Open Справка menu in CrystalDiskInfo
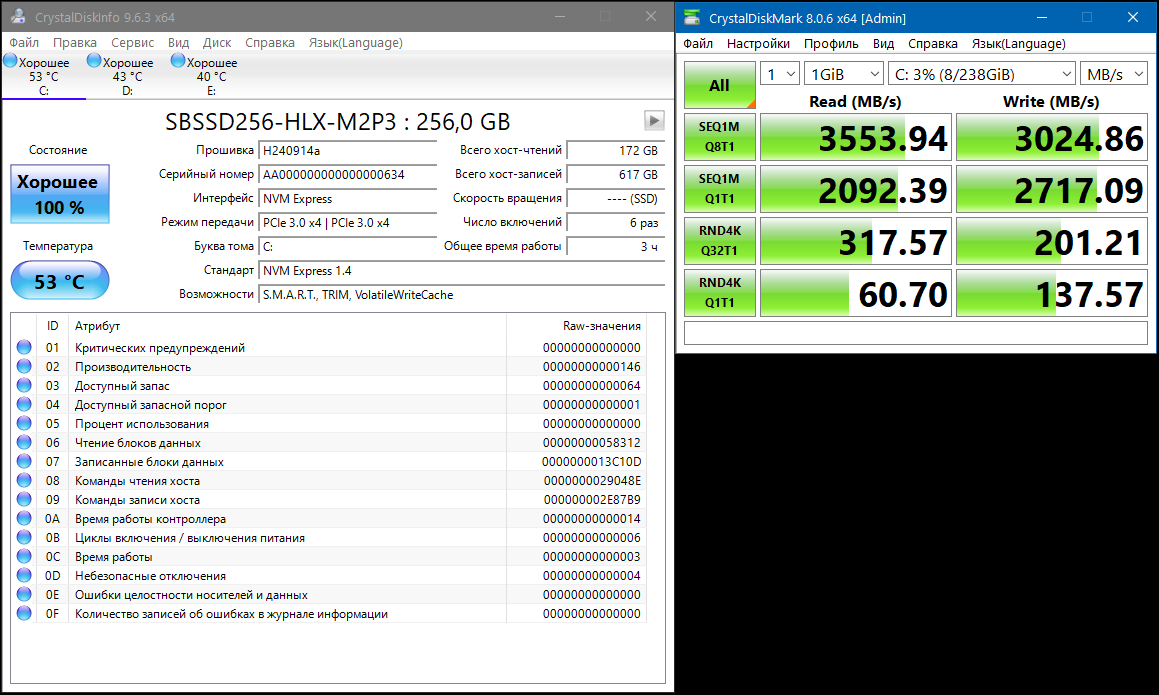The image size is (1159, 695). click(x=270, y=43)
